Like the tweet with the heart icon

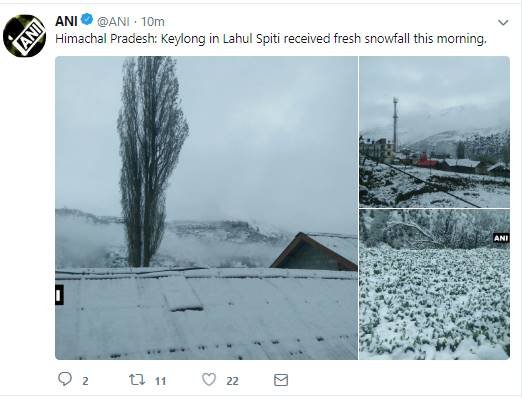point(209,379)
